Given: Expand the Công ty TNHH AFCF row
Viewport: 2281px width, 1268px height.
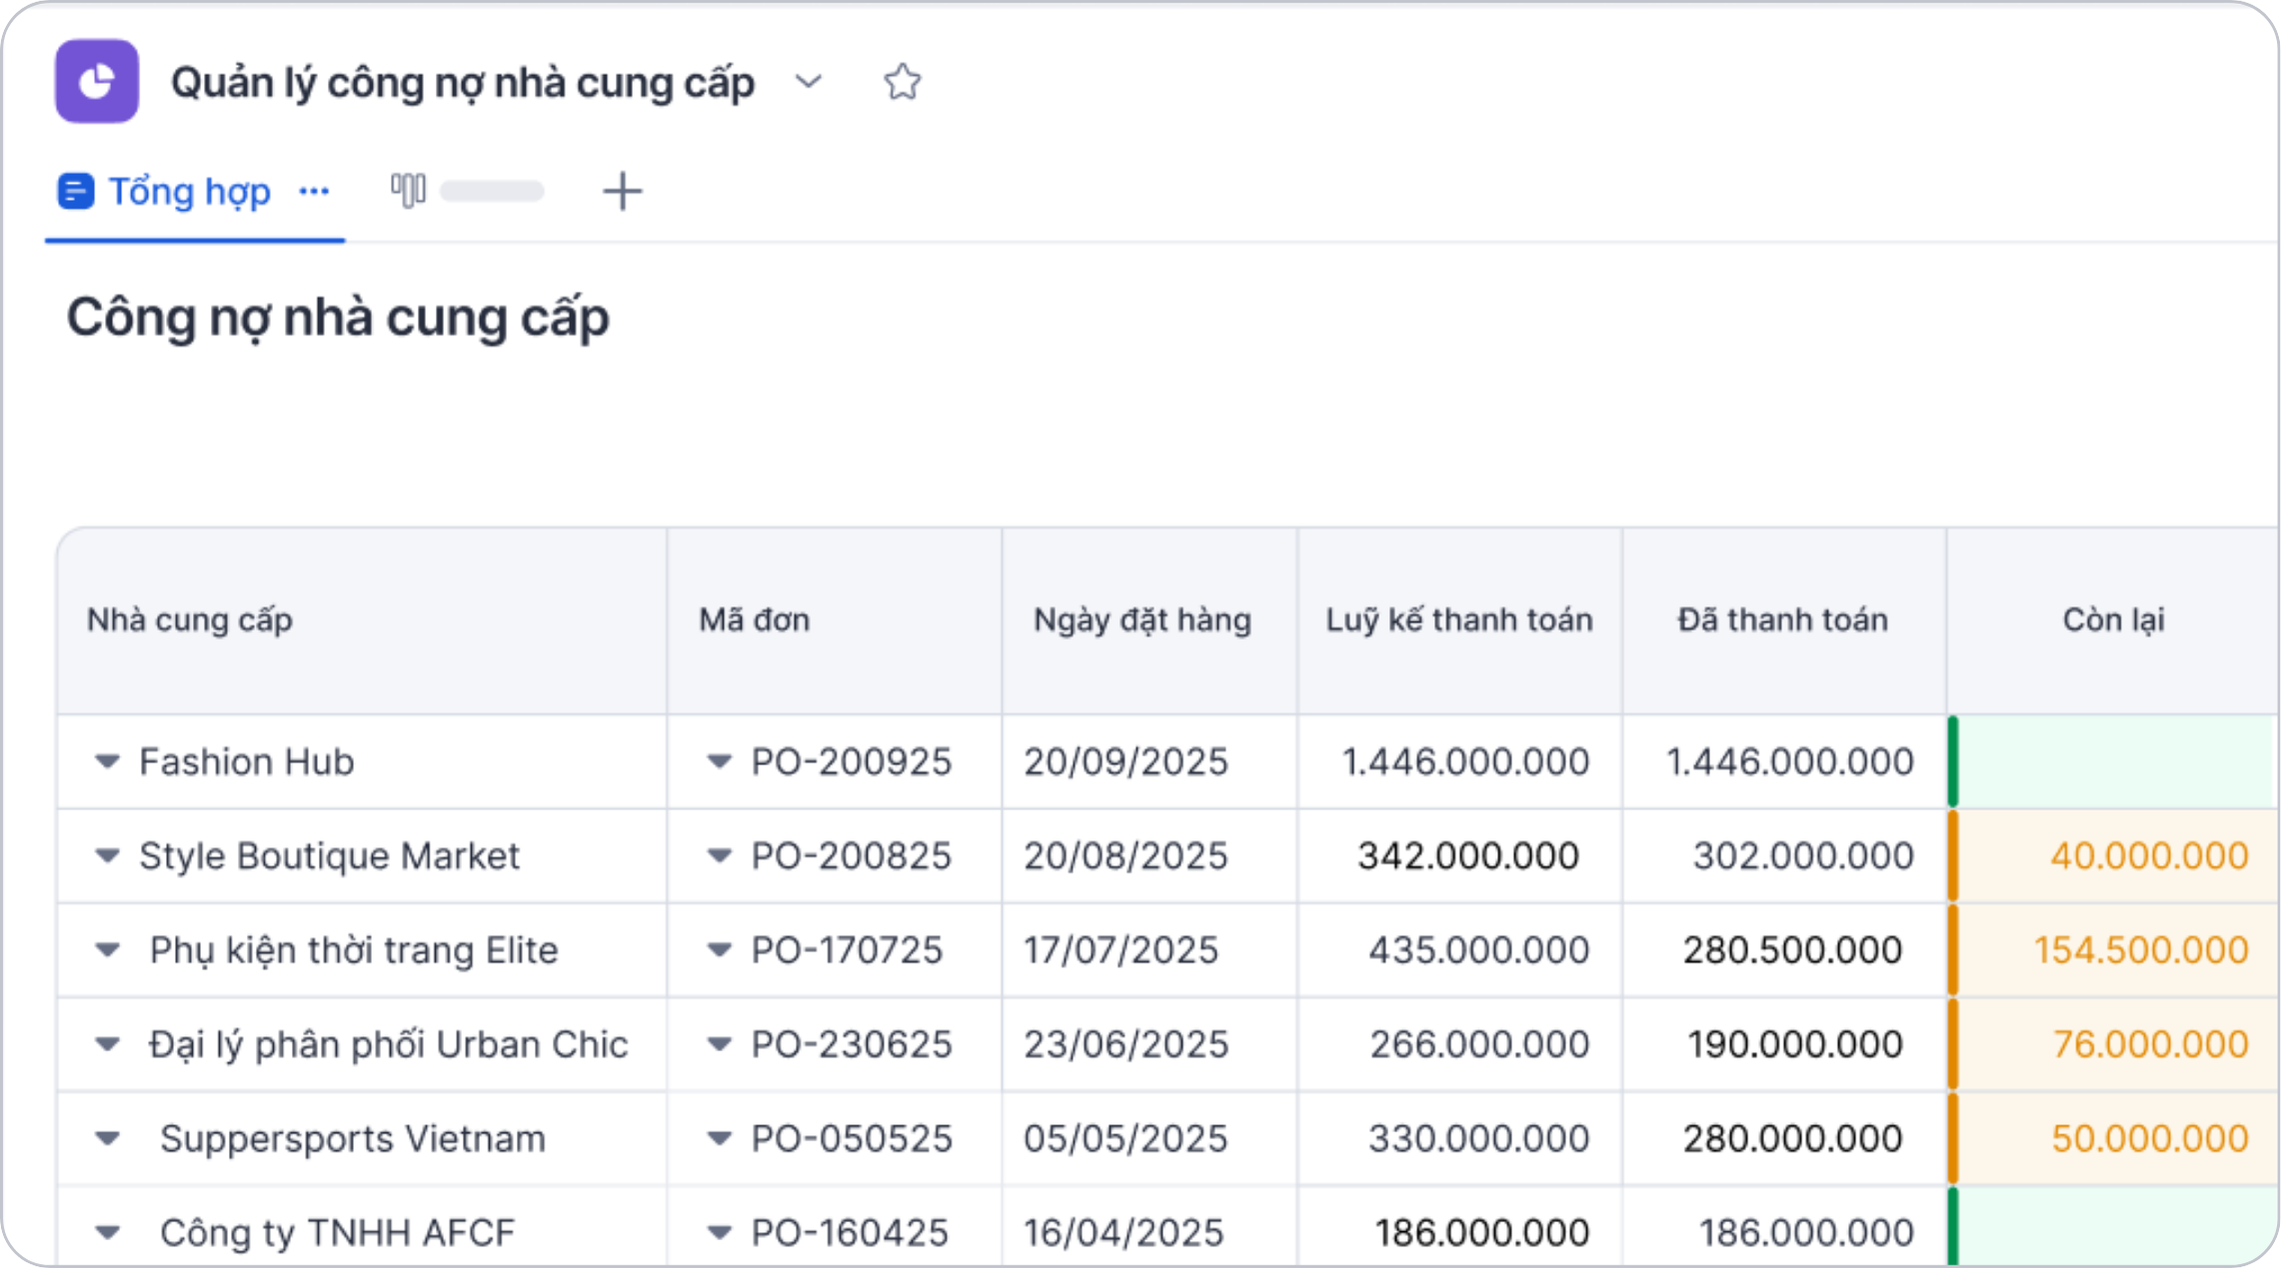Looking at the screenshot, I should [x=108, y=1233].
